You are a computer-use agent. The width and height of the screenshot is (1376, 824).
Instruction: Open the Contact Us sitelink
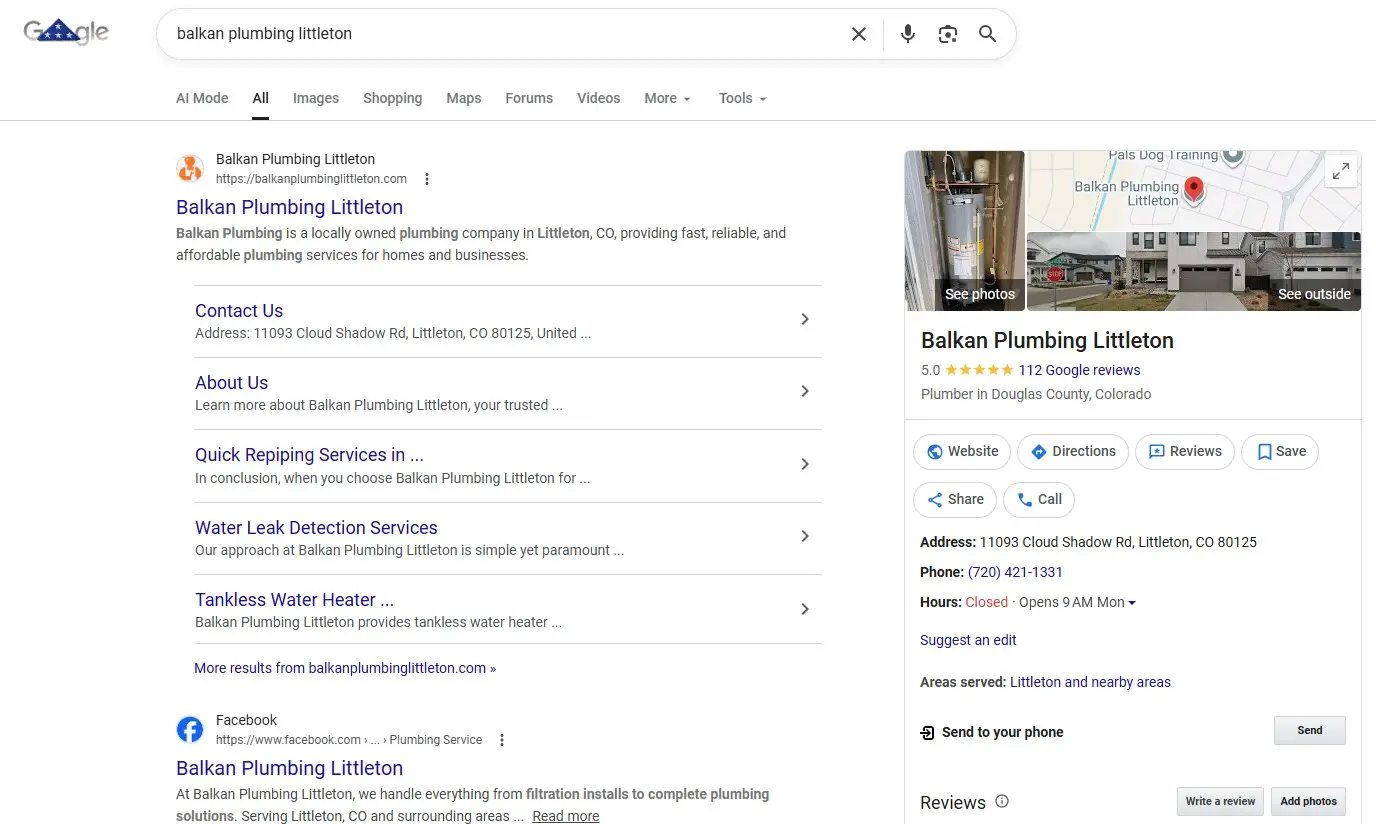point(239,311)
